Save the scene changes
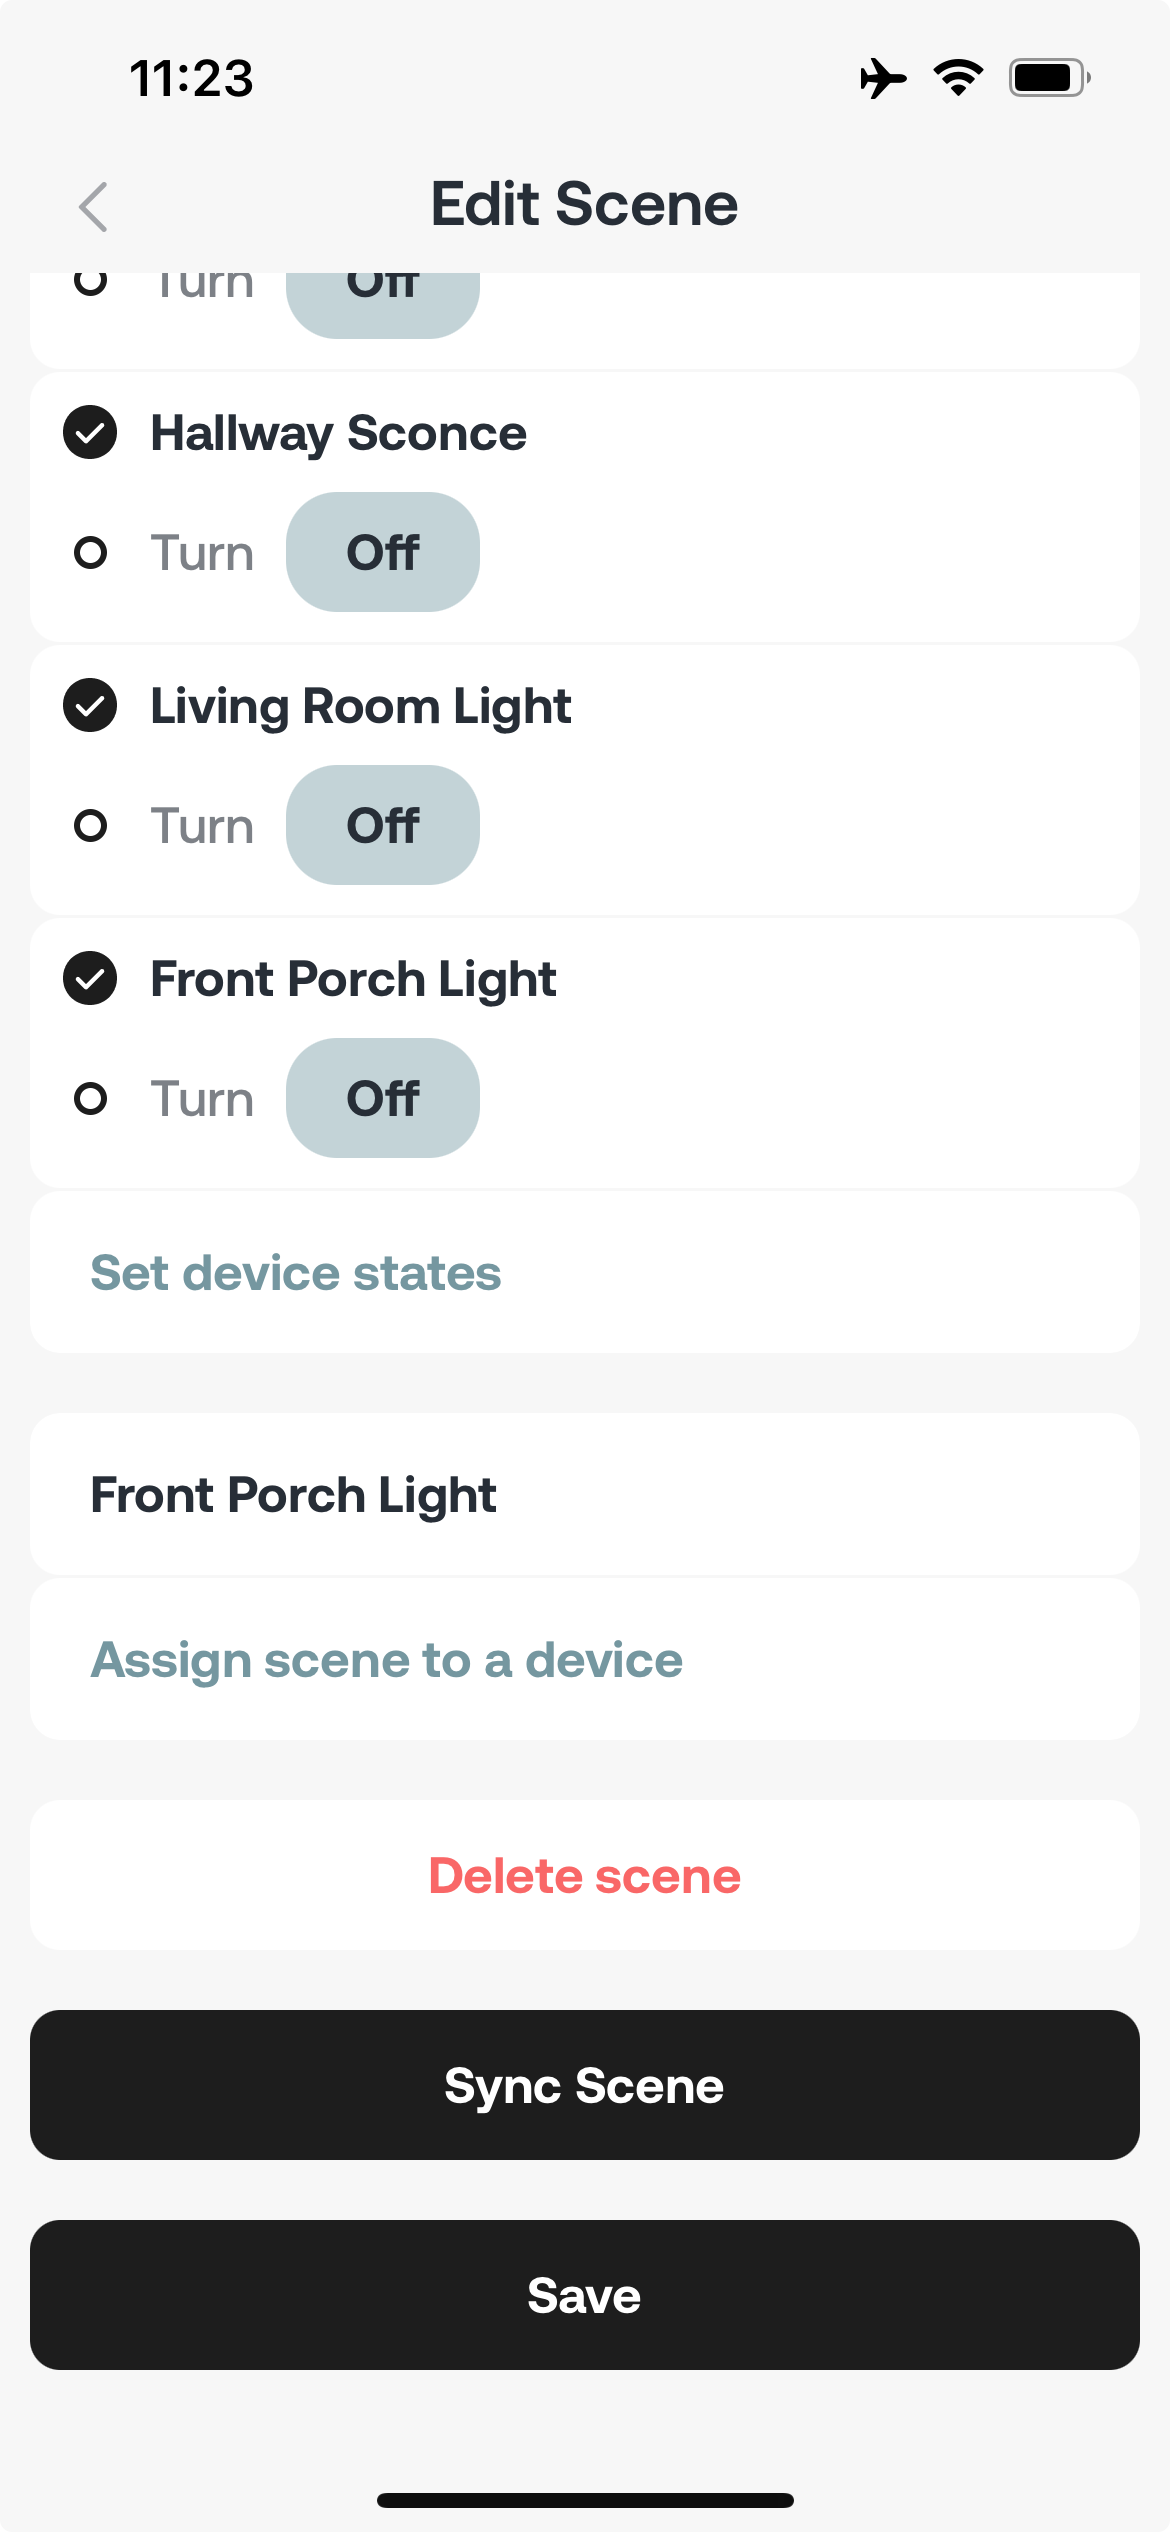1170x2532 pixels. pyautogui.click(x=585, y=2295)
